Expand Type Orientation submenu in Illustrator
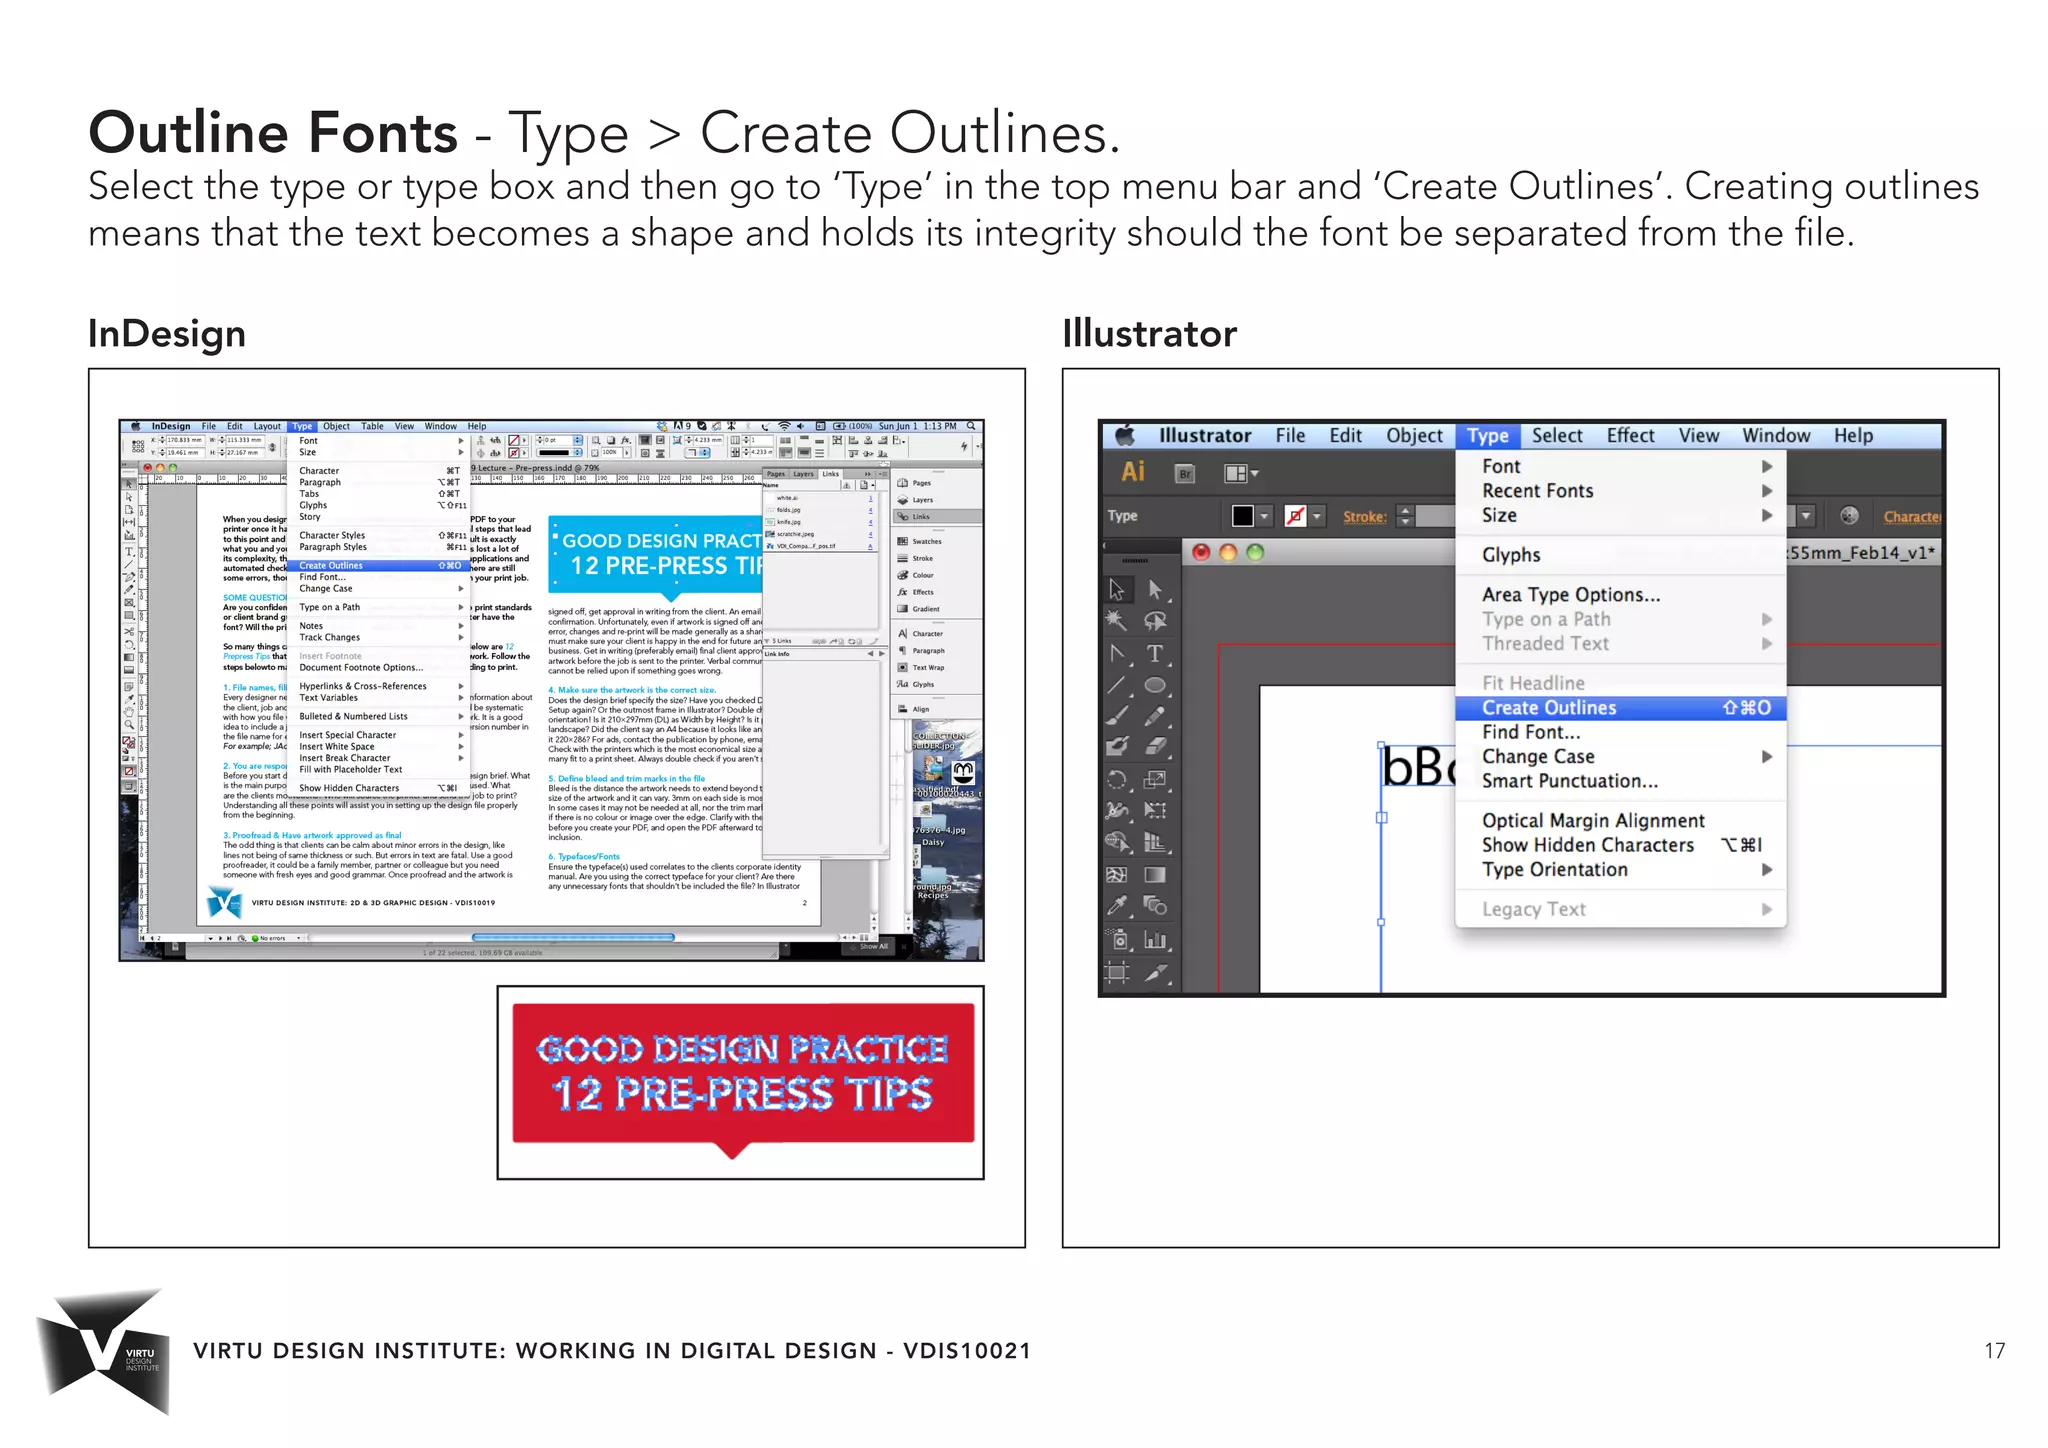Viewport: 2048px width, 1448px height. pos(1620,870)
